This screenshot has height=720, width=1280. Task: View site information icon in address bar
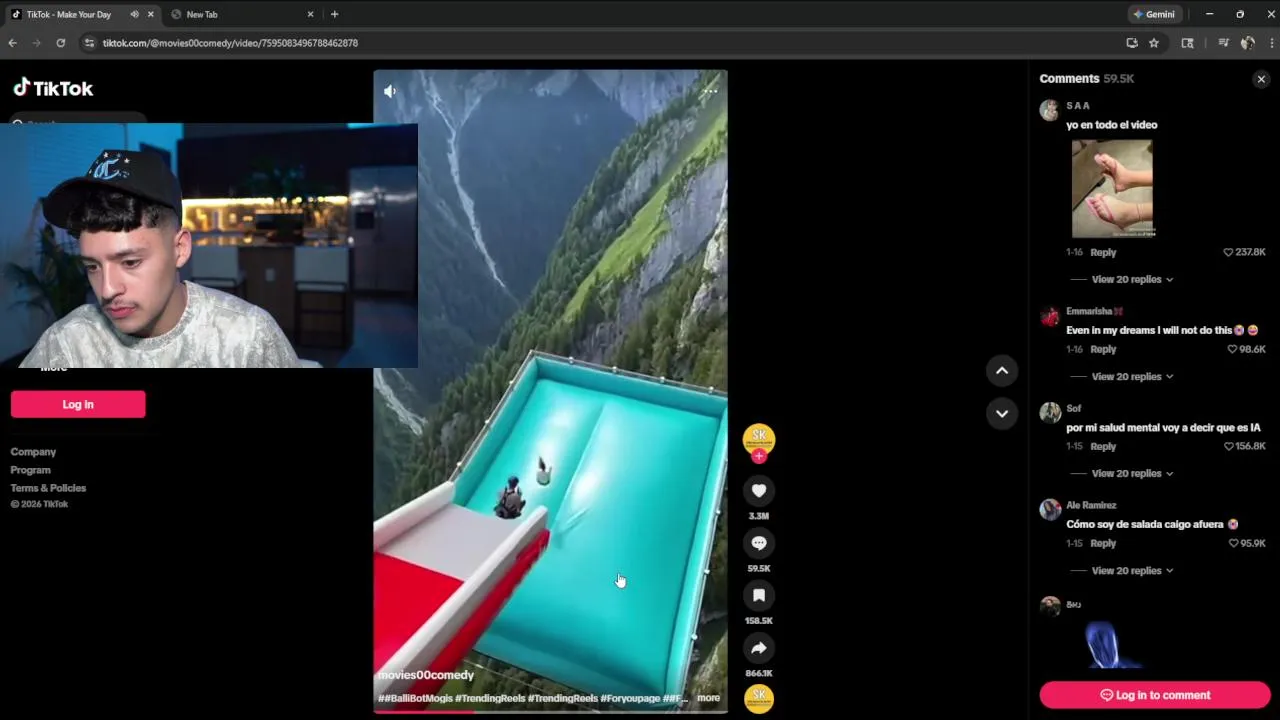coord(89,43)
